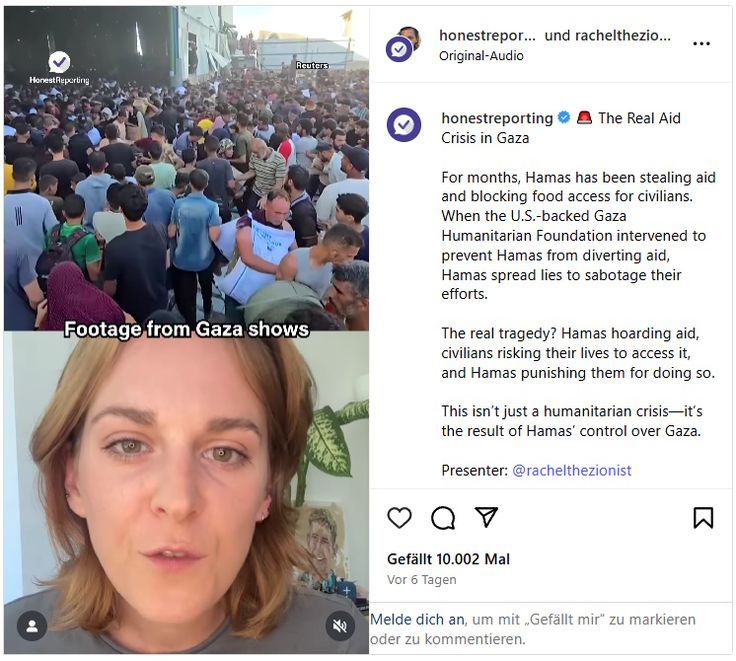Open @rachelthezionist presenter mention
The height and width of the screenshot is (661, 736).
click(x=572, y=470)
